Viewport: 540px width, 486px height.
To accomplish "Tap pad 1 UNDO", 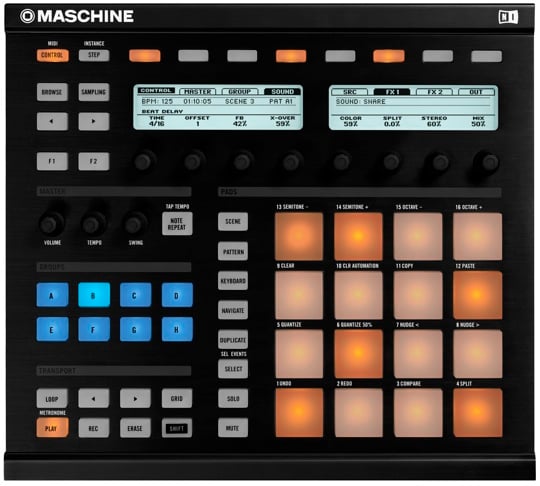I will coord(299,413).
